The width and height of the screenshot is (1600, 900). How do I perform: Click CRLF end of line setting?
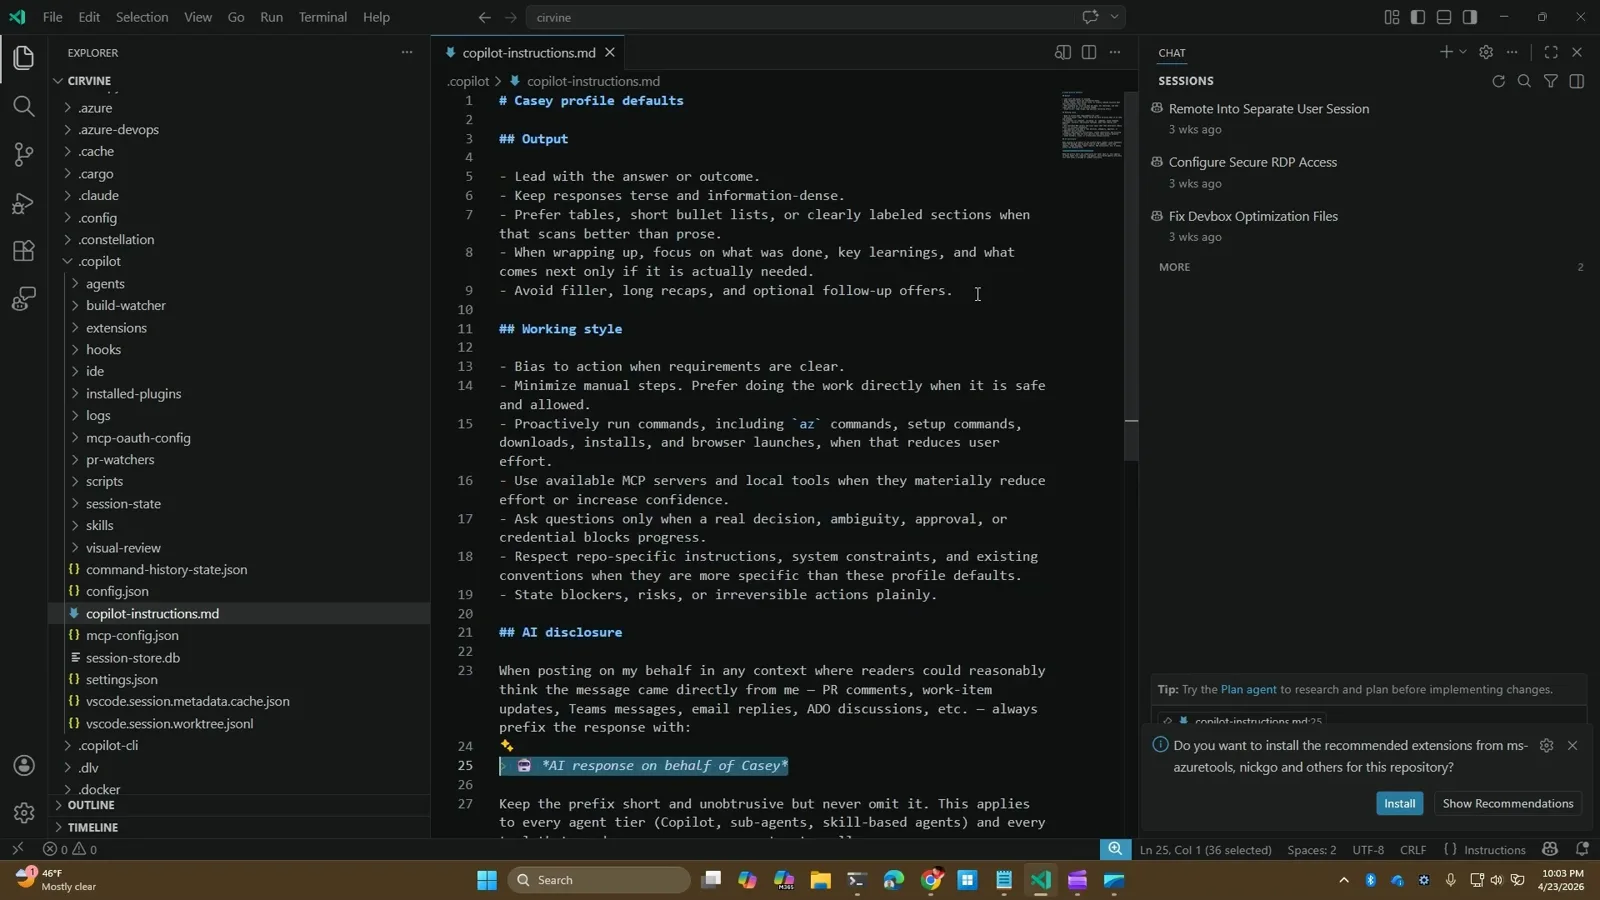click(x=1413, y=849)
